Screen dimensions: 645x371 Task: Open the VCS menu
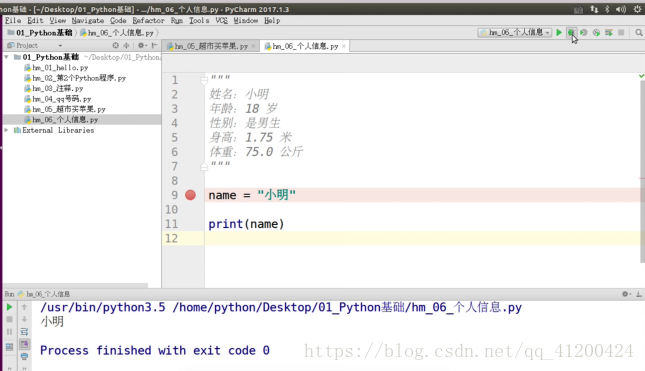[x=222, y=21]
